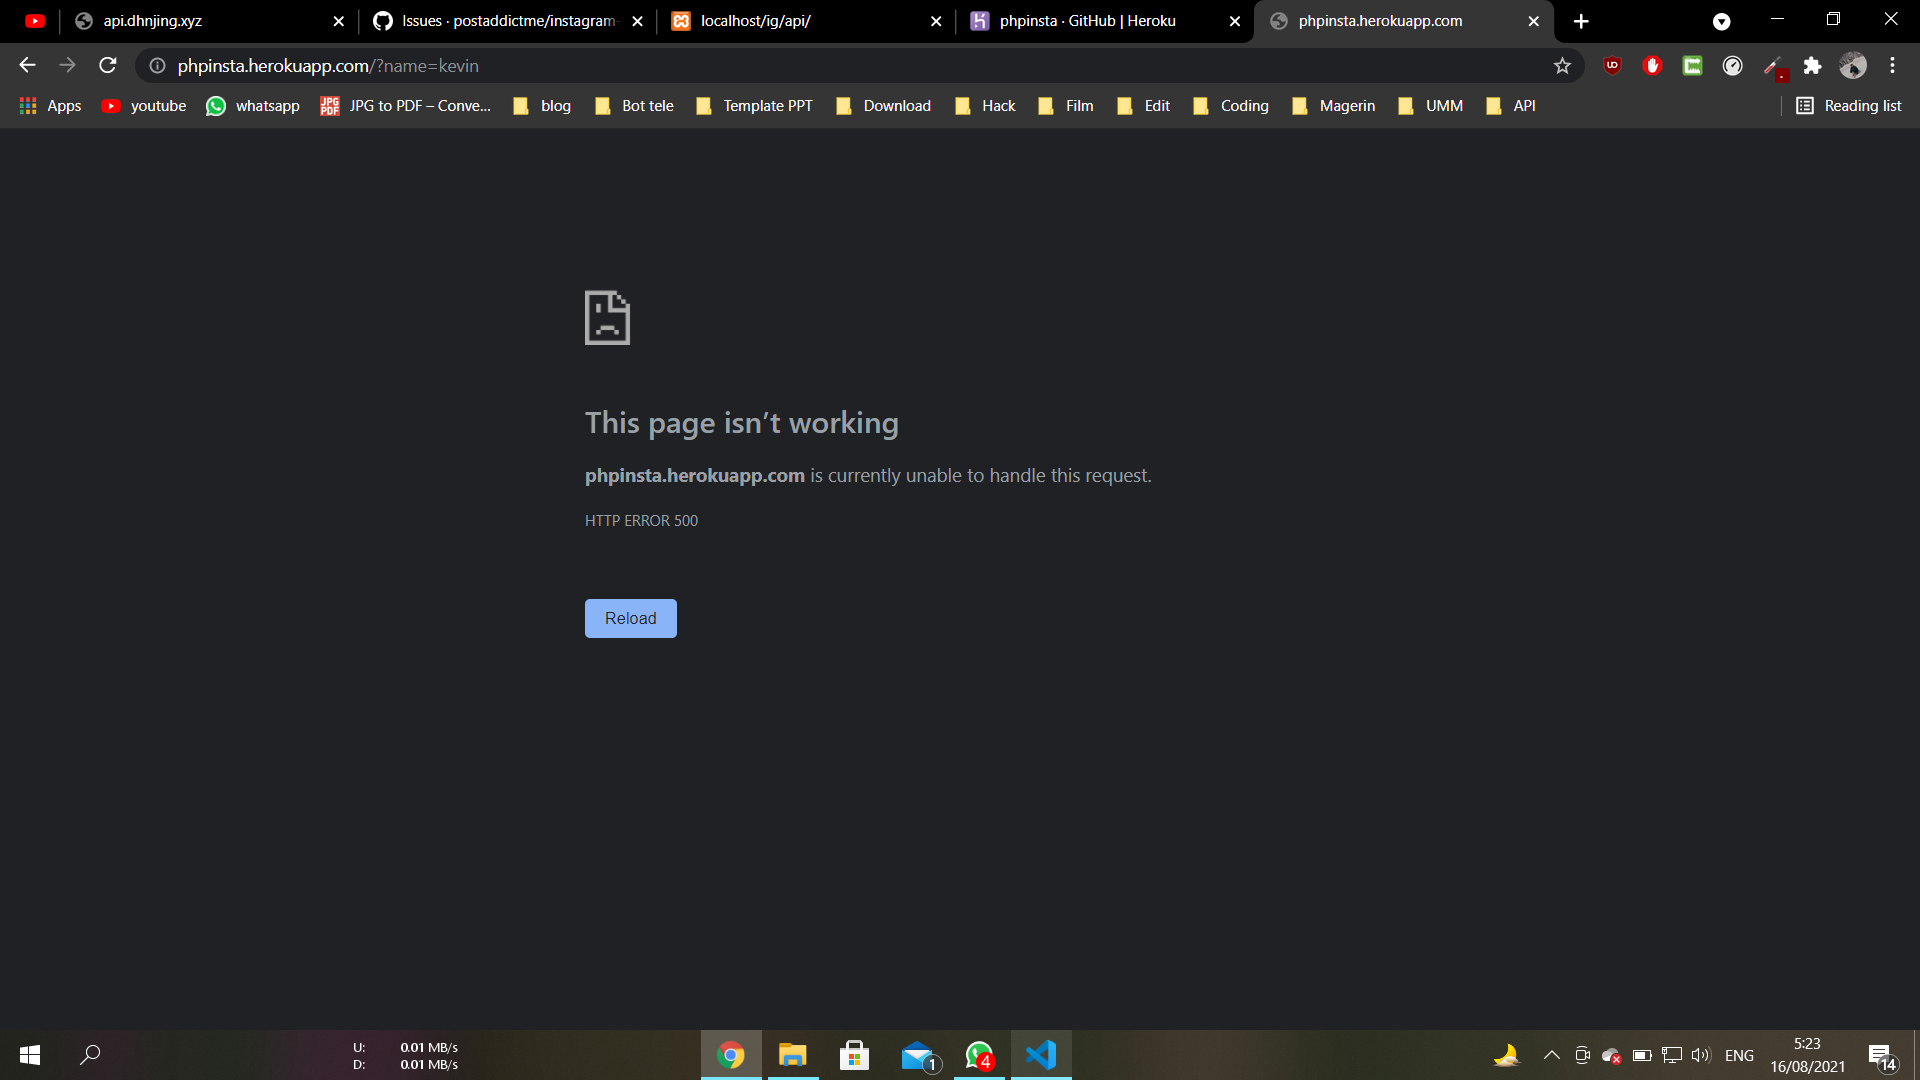Click the Reload button on error page
The image size is (1920, 1080).
click(x=630, y=618)
